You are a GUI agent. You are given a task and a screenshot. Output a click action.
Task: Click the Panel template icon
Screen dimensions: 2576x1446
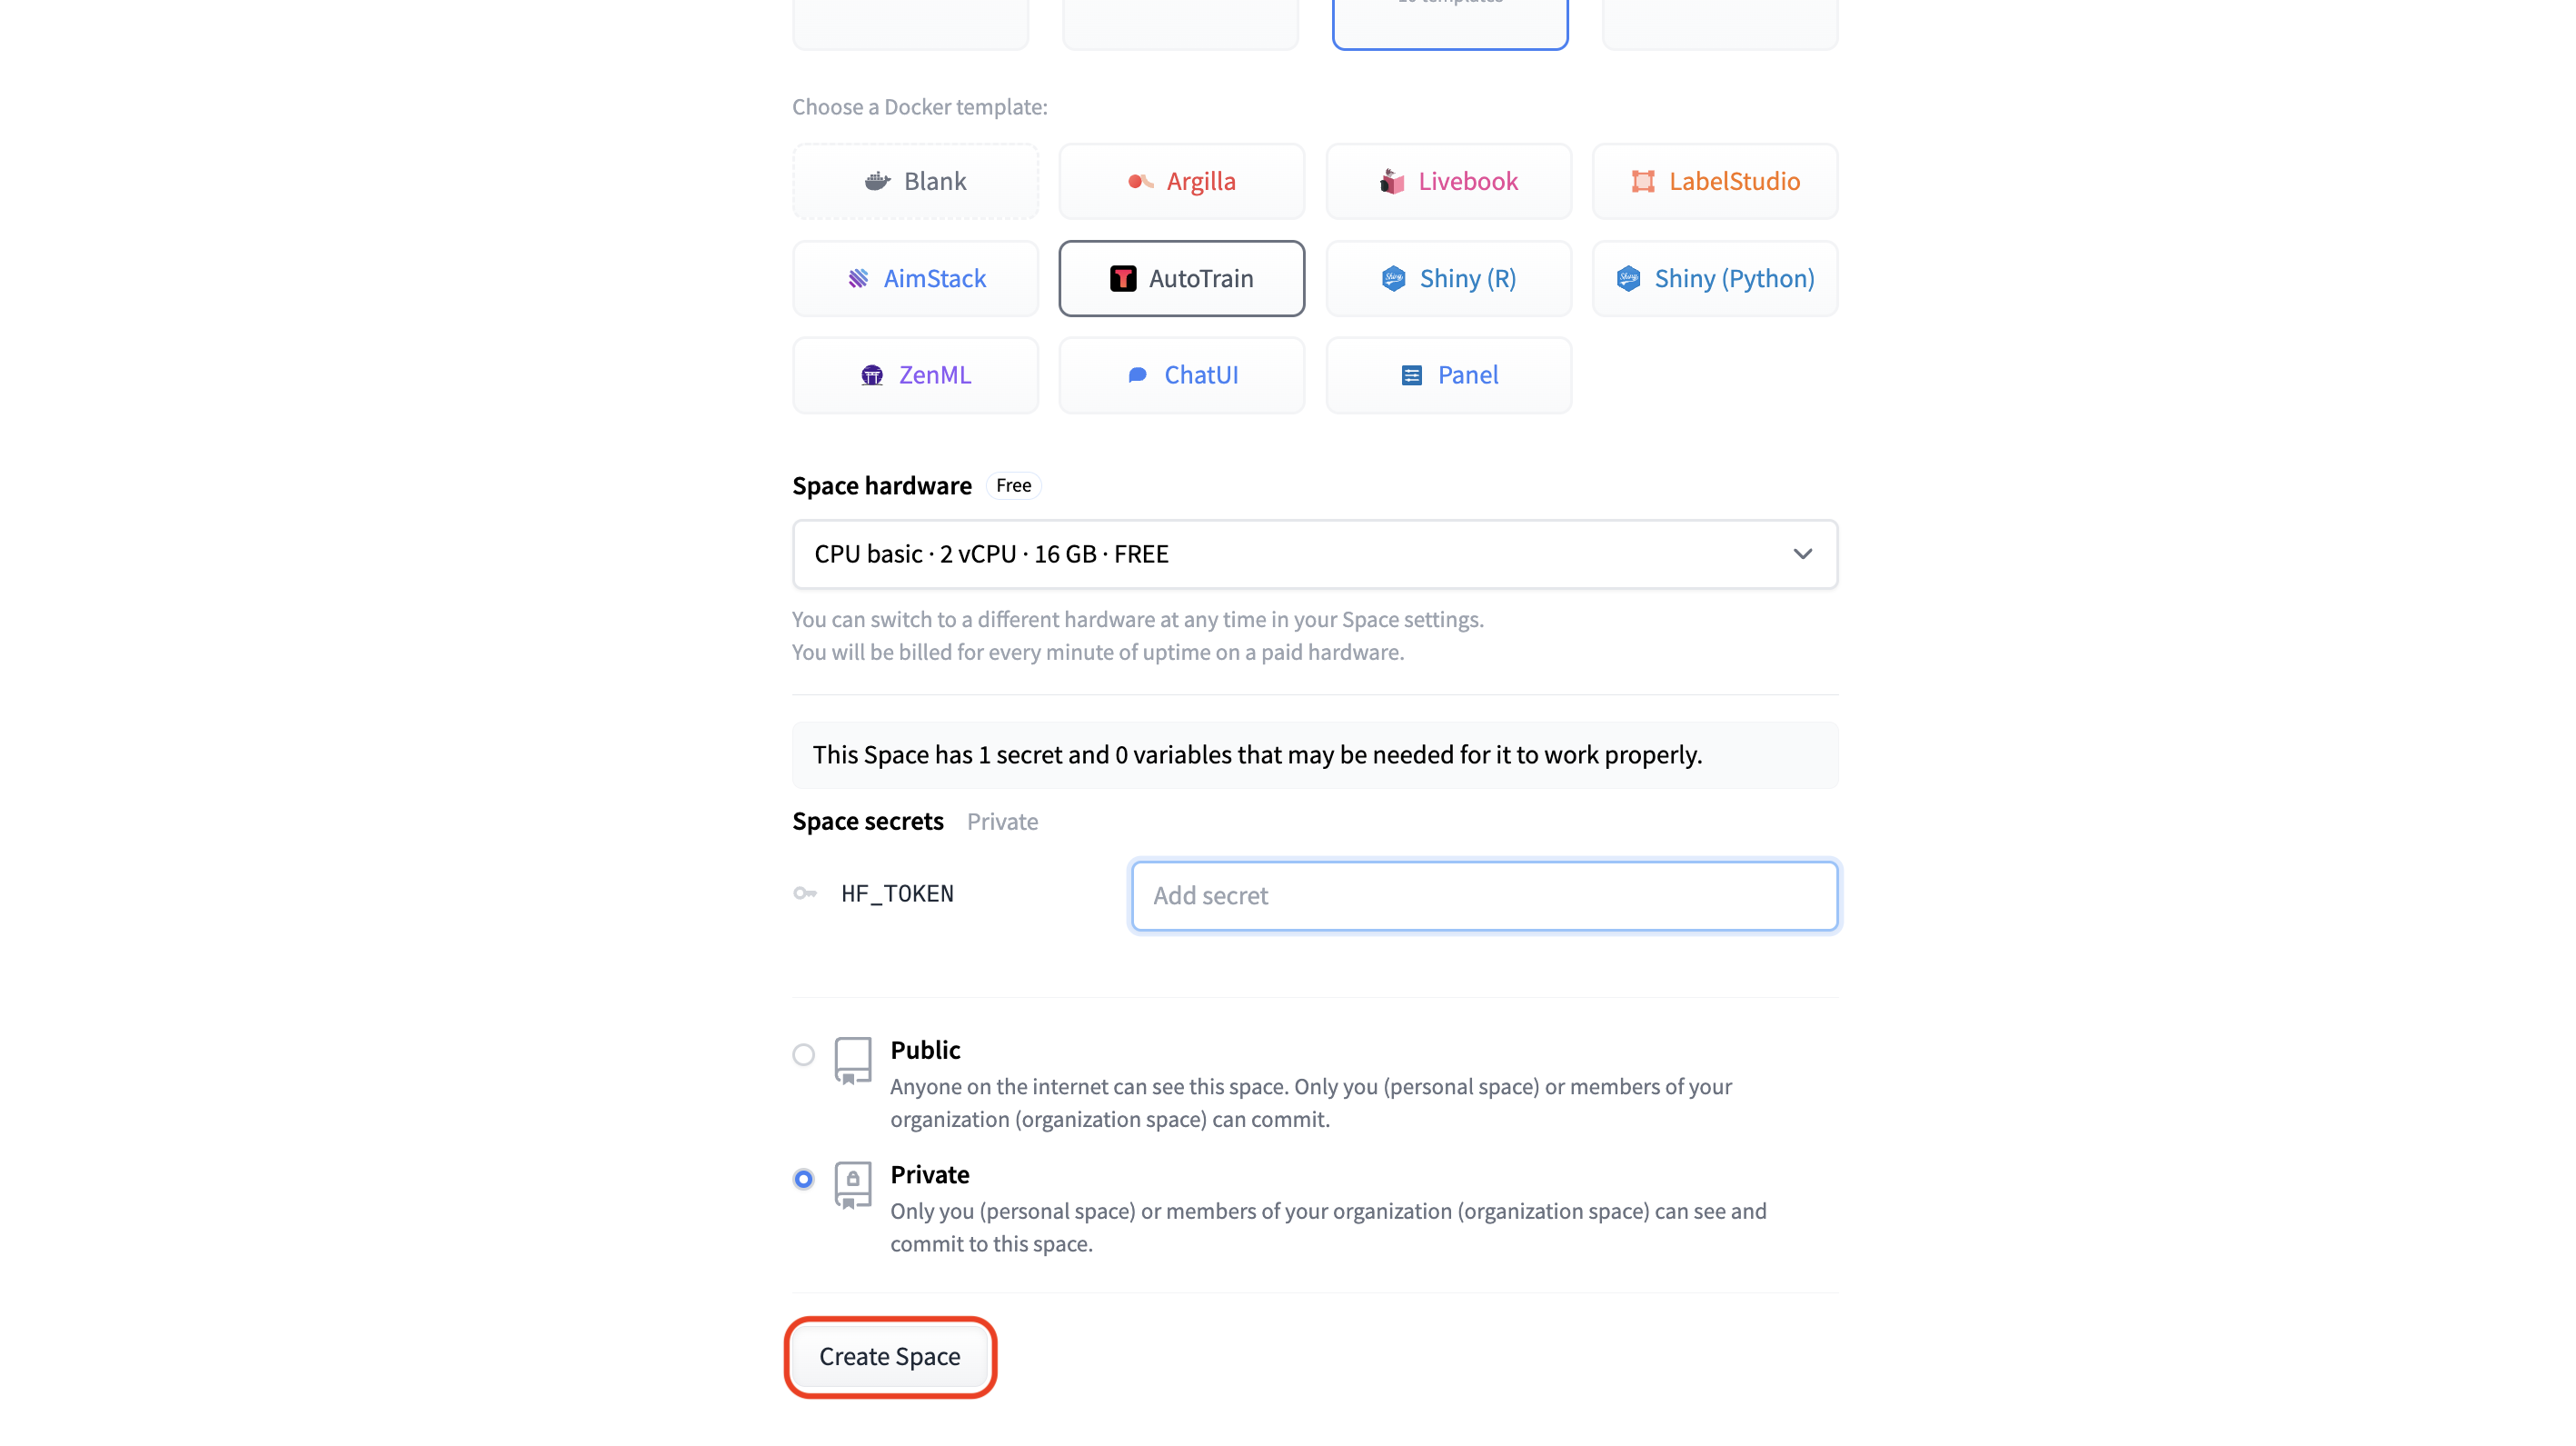click(1411, 375)
